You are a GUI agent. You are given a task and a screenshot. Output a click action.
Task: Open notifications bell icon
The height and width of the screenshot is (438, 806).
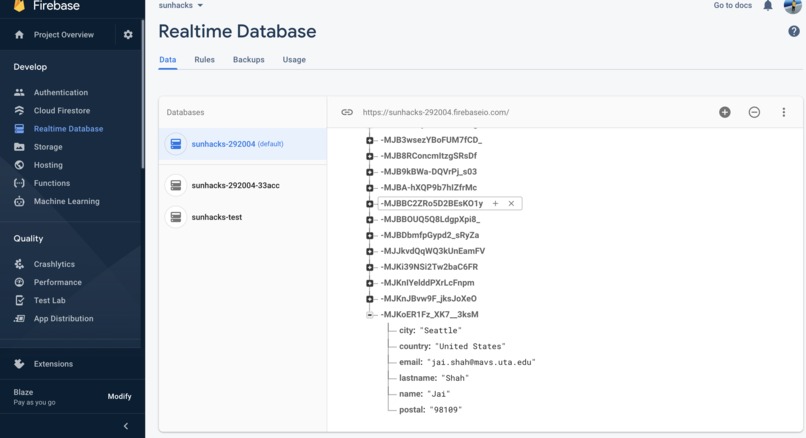coord(767,6)
